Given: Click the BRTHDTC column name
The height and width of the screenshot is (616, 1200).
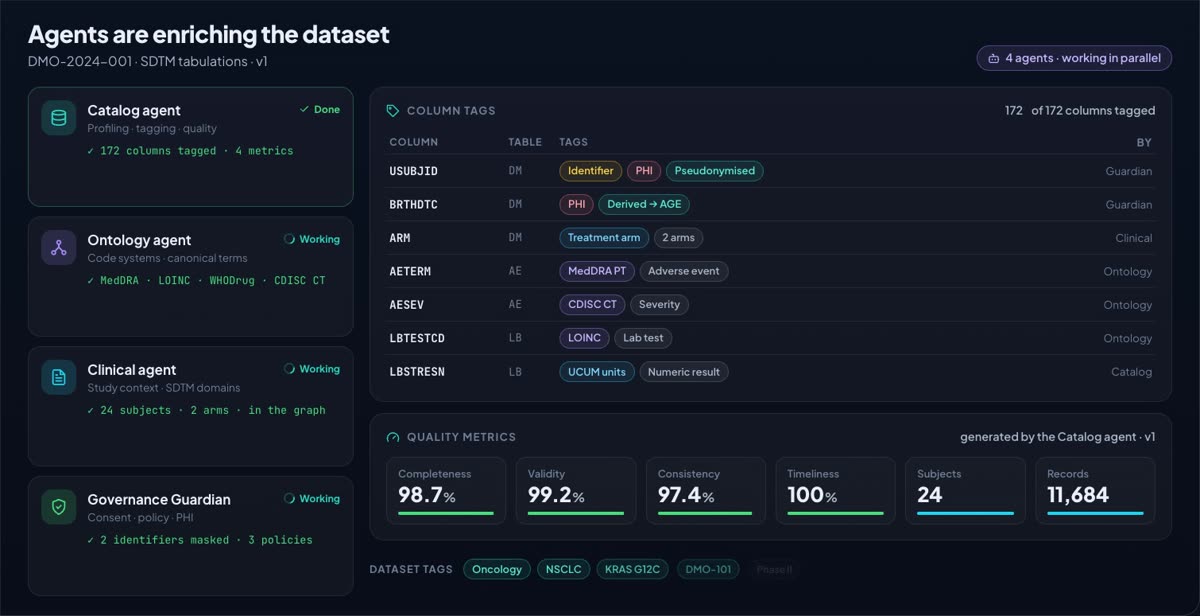Looking at the screenshot, I should 413,204.
